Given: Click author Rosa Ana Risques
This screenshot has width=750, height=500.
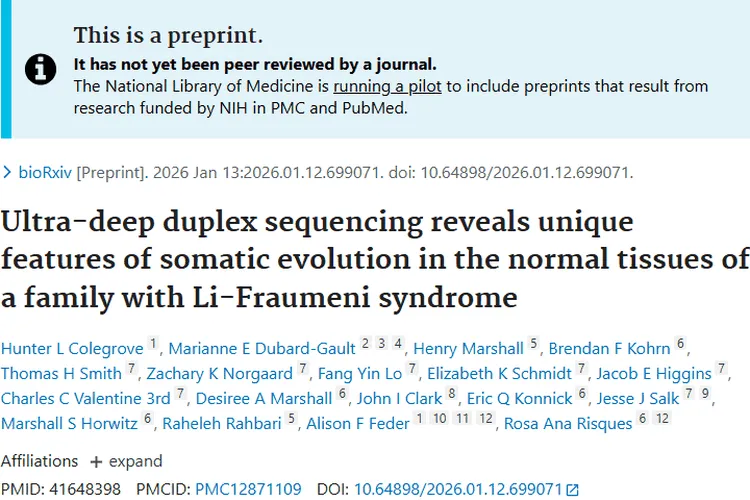Looking at the screenshot, I should pyautogui.click(x=567, y=423).
